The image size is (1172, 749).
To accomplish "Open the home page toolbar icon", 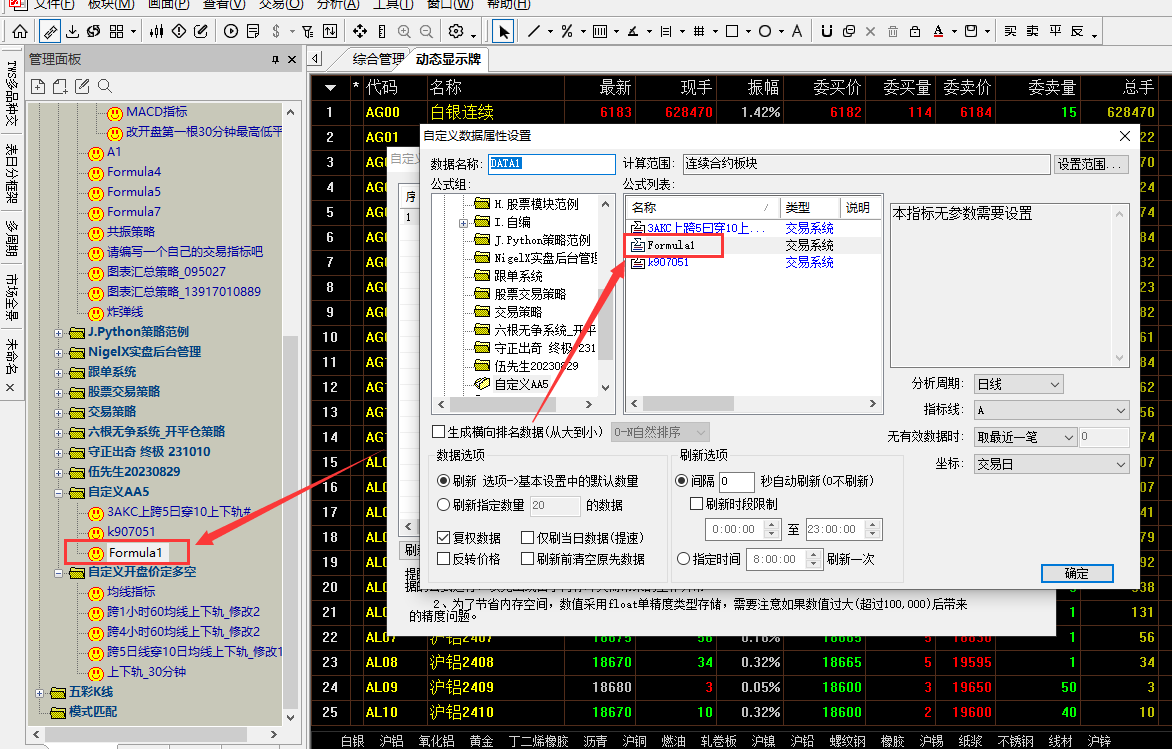I will point(20,31).
